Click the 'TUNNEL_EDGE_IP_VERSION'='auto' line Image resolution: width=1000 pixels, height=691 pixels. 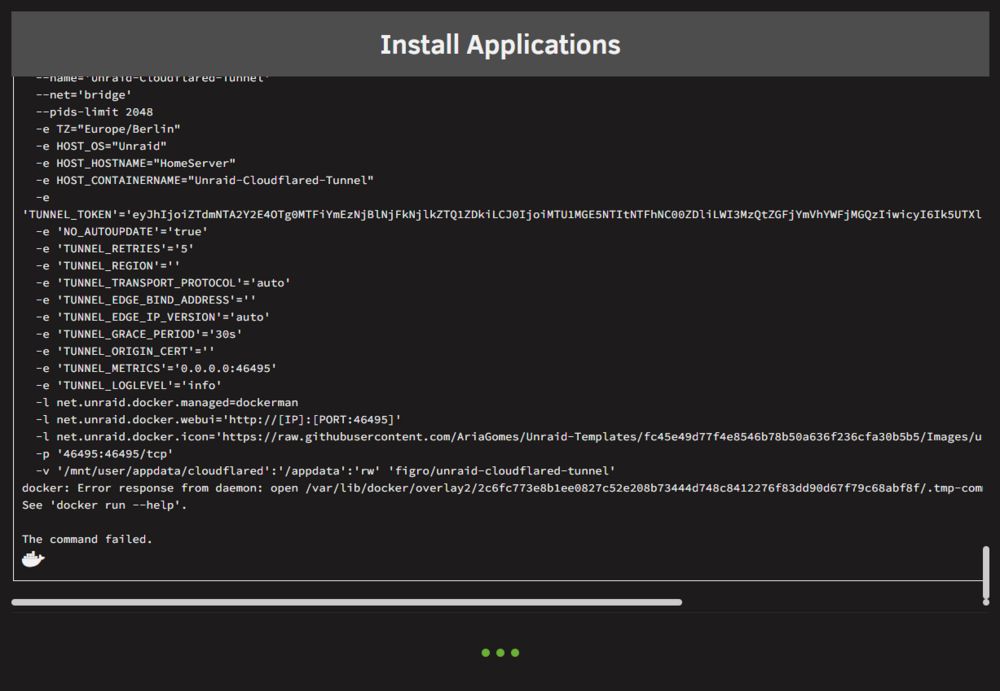click(x=153, y=317)
